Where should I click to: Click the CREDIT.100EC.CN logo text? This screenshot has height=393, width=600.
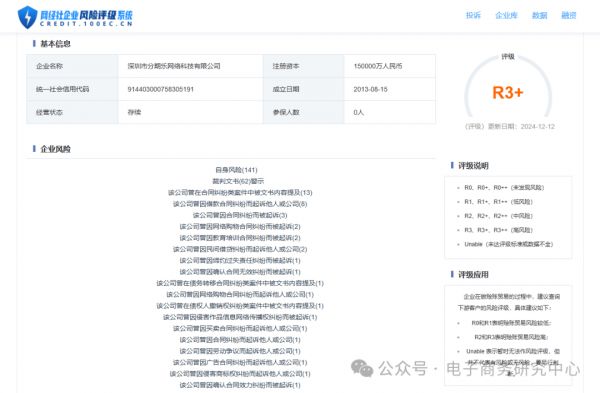click(86, 24)
